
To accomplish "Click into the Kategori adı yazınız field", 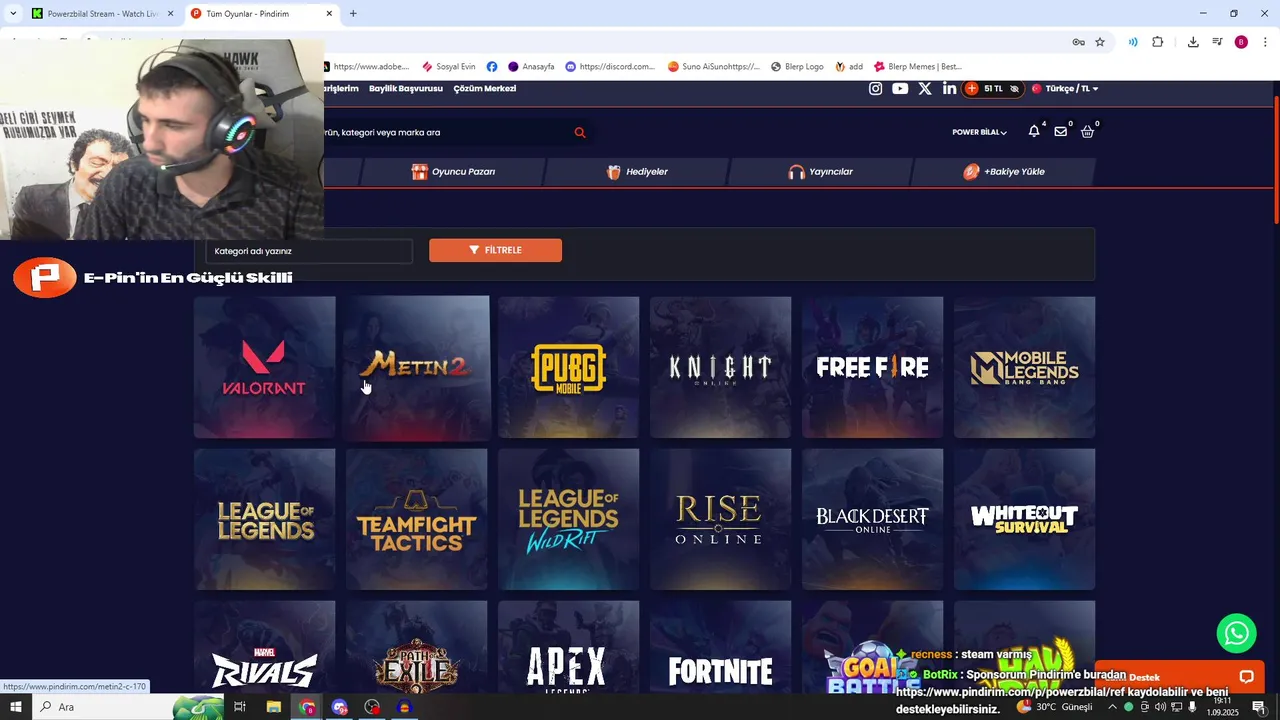I will tap(309, 251).
